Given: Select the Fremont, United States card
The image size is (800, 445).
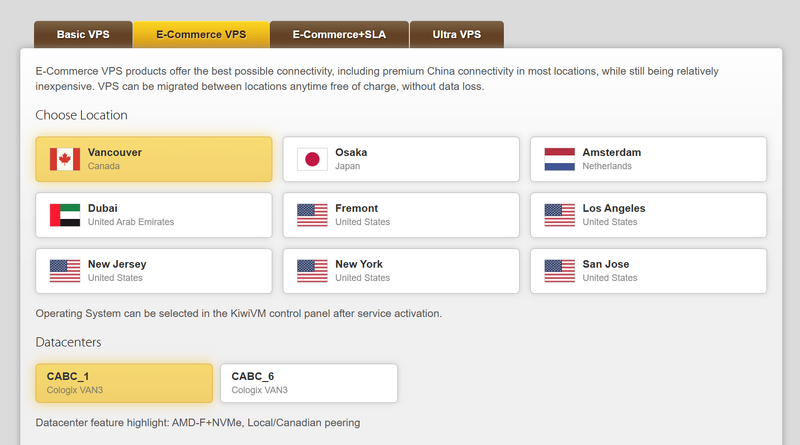Looking at the screenshot, I should click(401, 215).
